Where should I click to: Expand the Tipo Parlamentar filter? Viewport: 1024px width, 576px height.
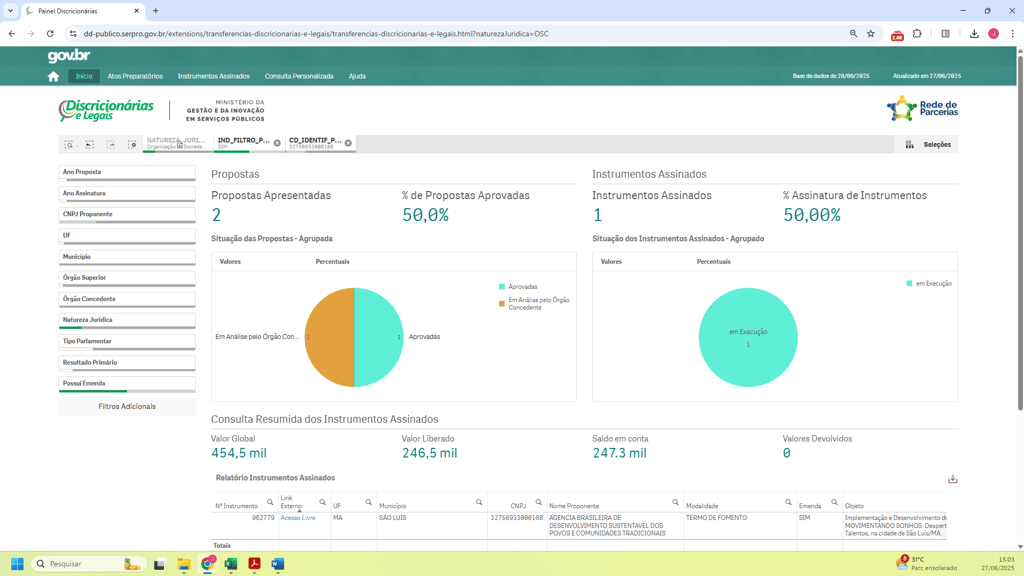127,341
